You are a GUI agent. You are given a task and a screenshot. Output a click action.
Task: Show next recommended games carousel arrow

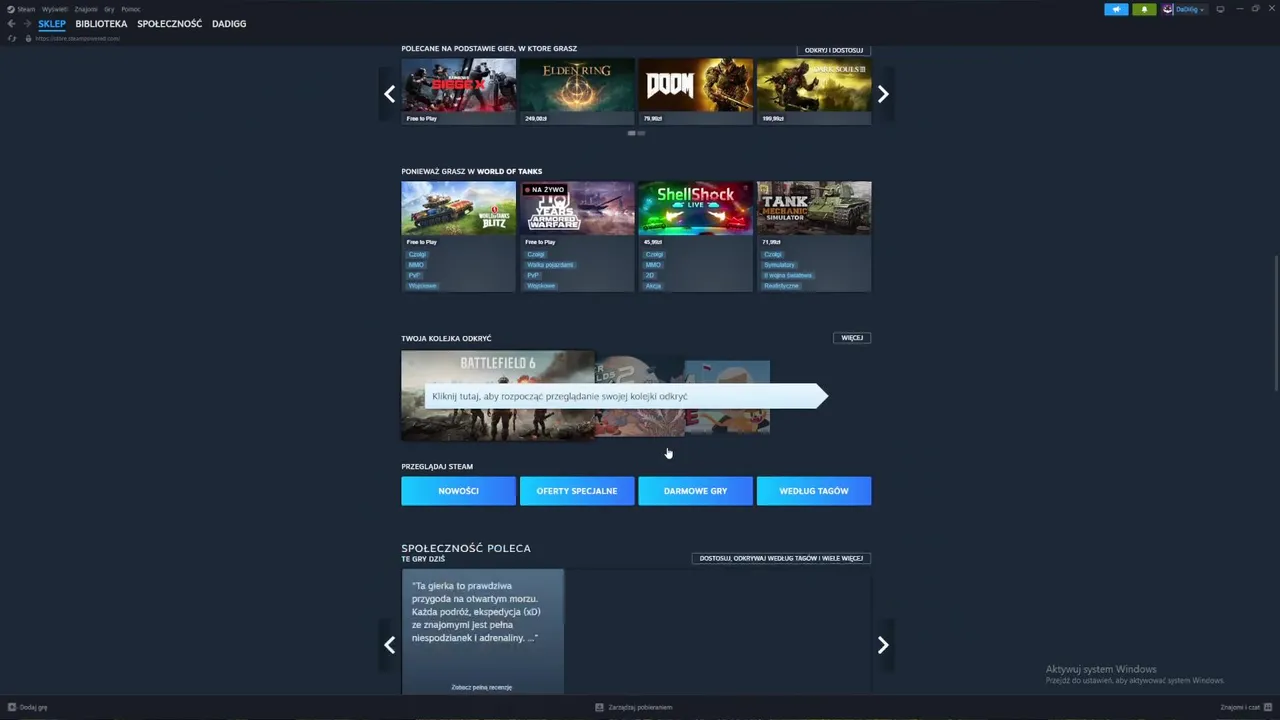coord(883,94)
